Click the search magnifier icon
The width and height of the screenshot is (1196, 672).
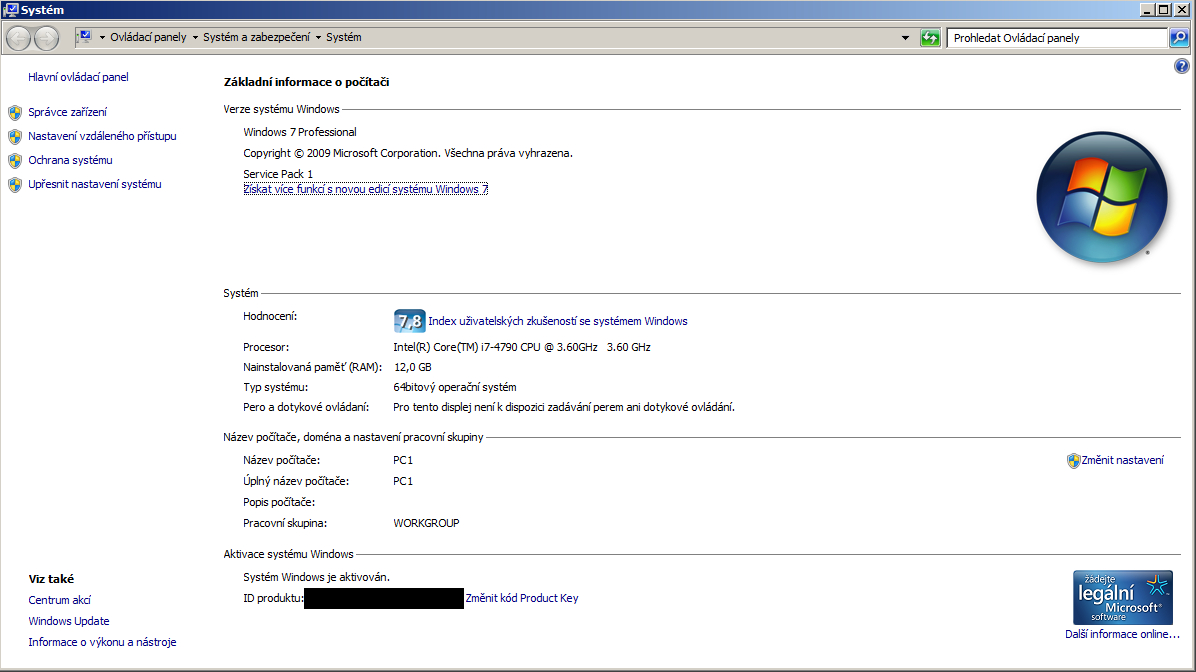[1178, 37]
